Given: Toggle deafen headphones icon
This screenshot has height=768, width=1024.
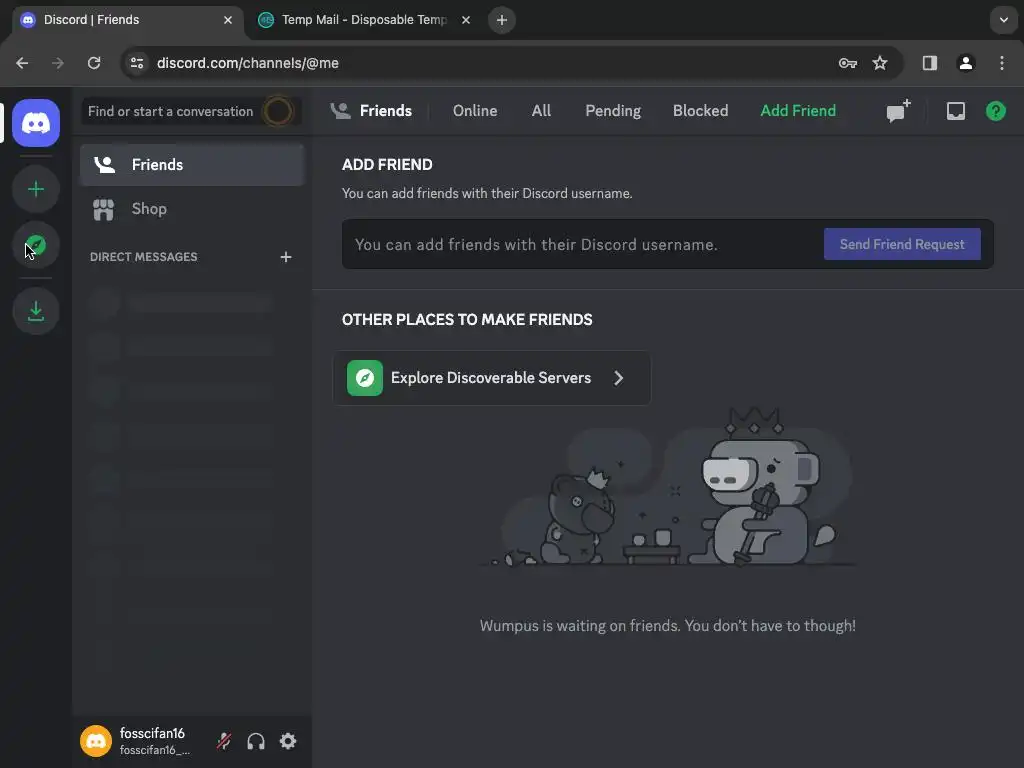Looking at the screenshot, I should (256, 741).
